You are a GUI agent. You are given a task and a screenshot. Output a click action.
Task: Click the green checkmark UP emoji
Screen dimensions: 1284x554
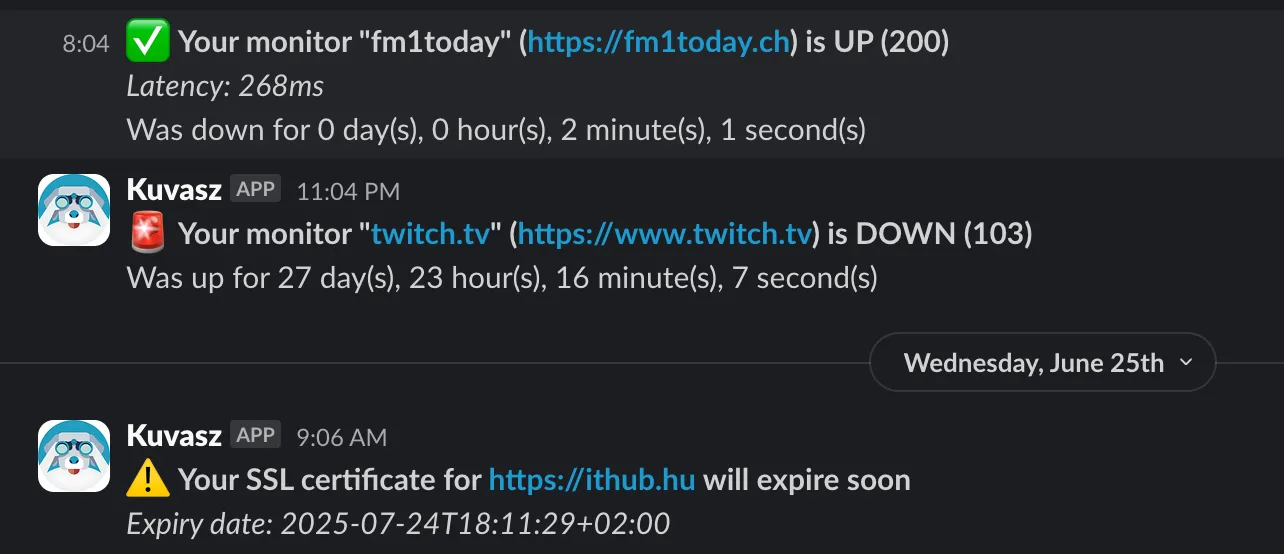pos(147,43)
